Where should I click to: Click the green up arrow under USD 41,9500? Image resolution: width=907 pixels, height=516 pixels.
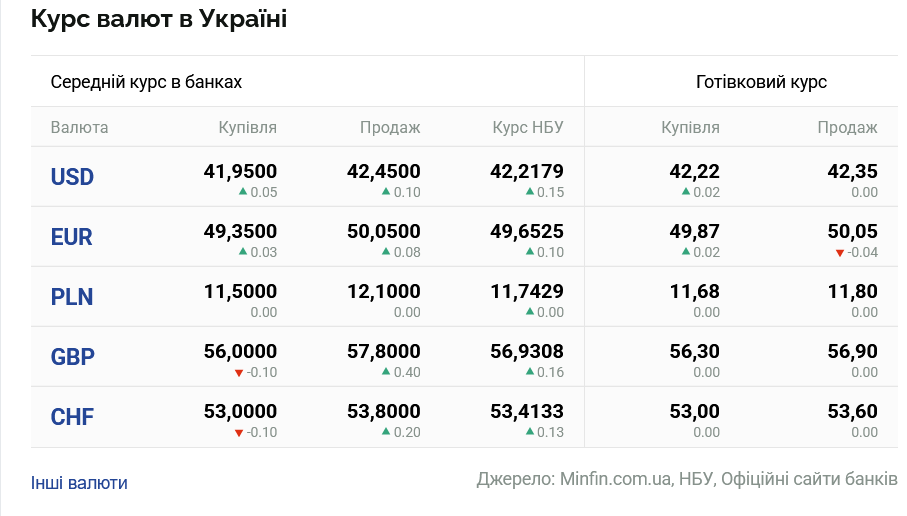click(242, 191)
